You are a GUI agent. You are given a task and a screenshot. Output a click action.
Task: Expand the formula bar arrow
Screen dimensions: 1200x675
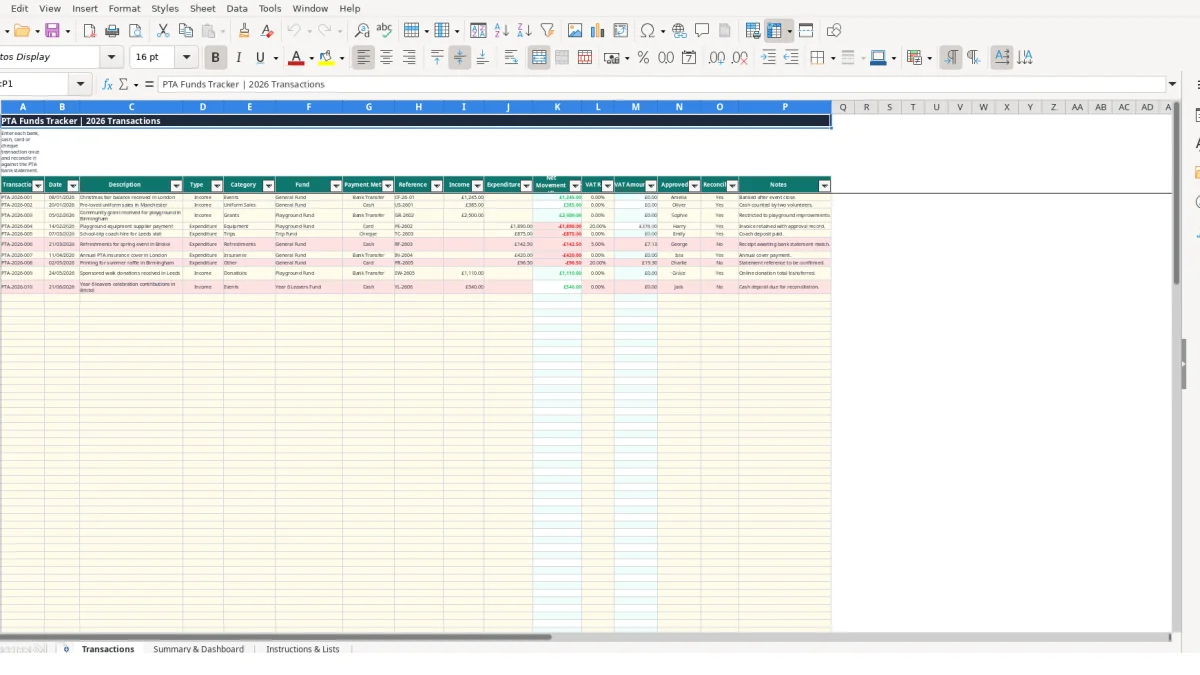point(1172,85)
